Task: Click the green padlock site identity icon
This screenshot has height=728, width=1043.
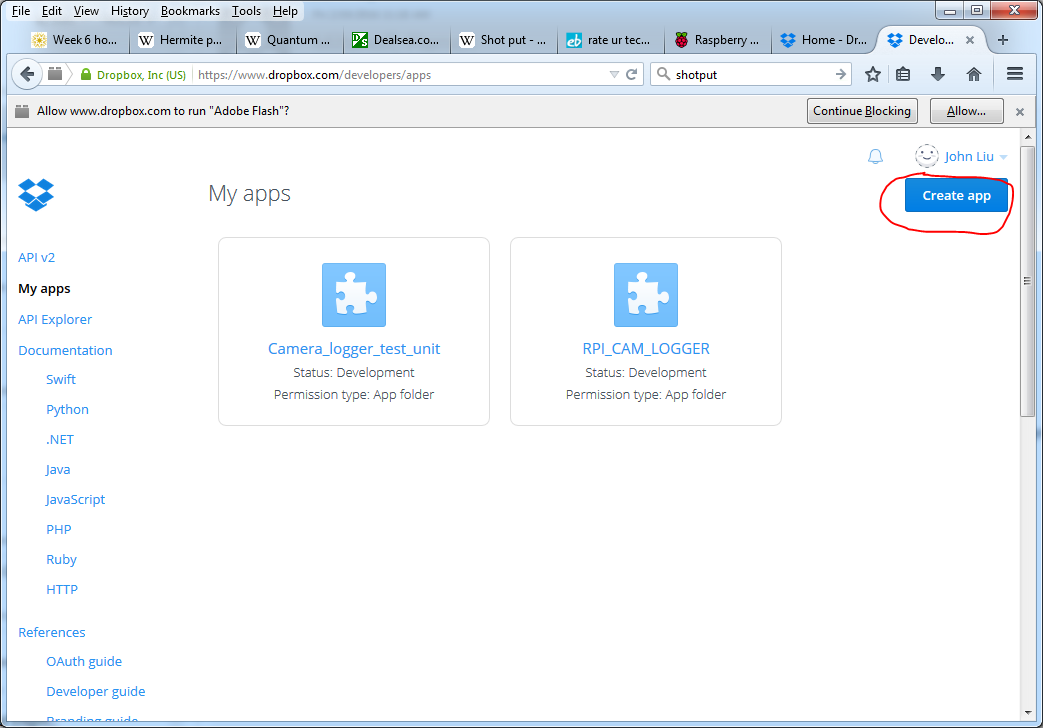Action: [x=86, y=74]
